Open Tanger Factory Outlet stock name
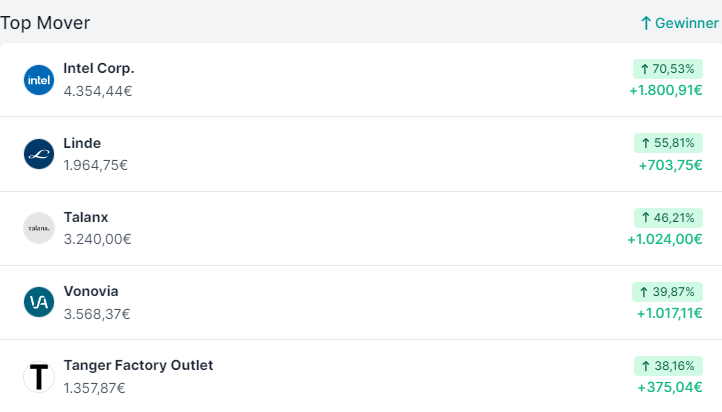Viewport: 722px width, 412px height. pos(138,365)
